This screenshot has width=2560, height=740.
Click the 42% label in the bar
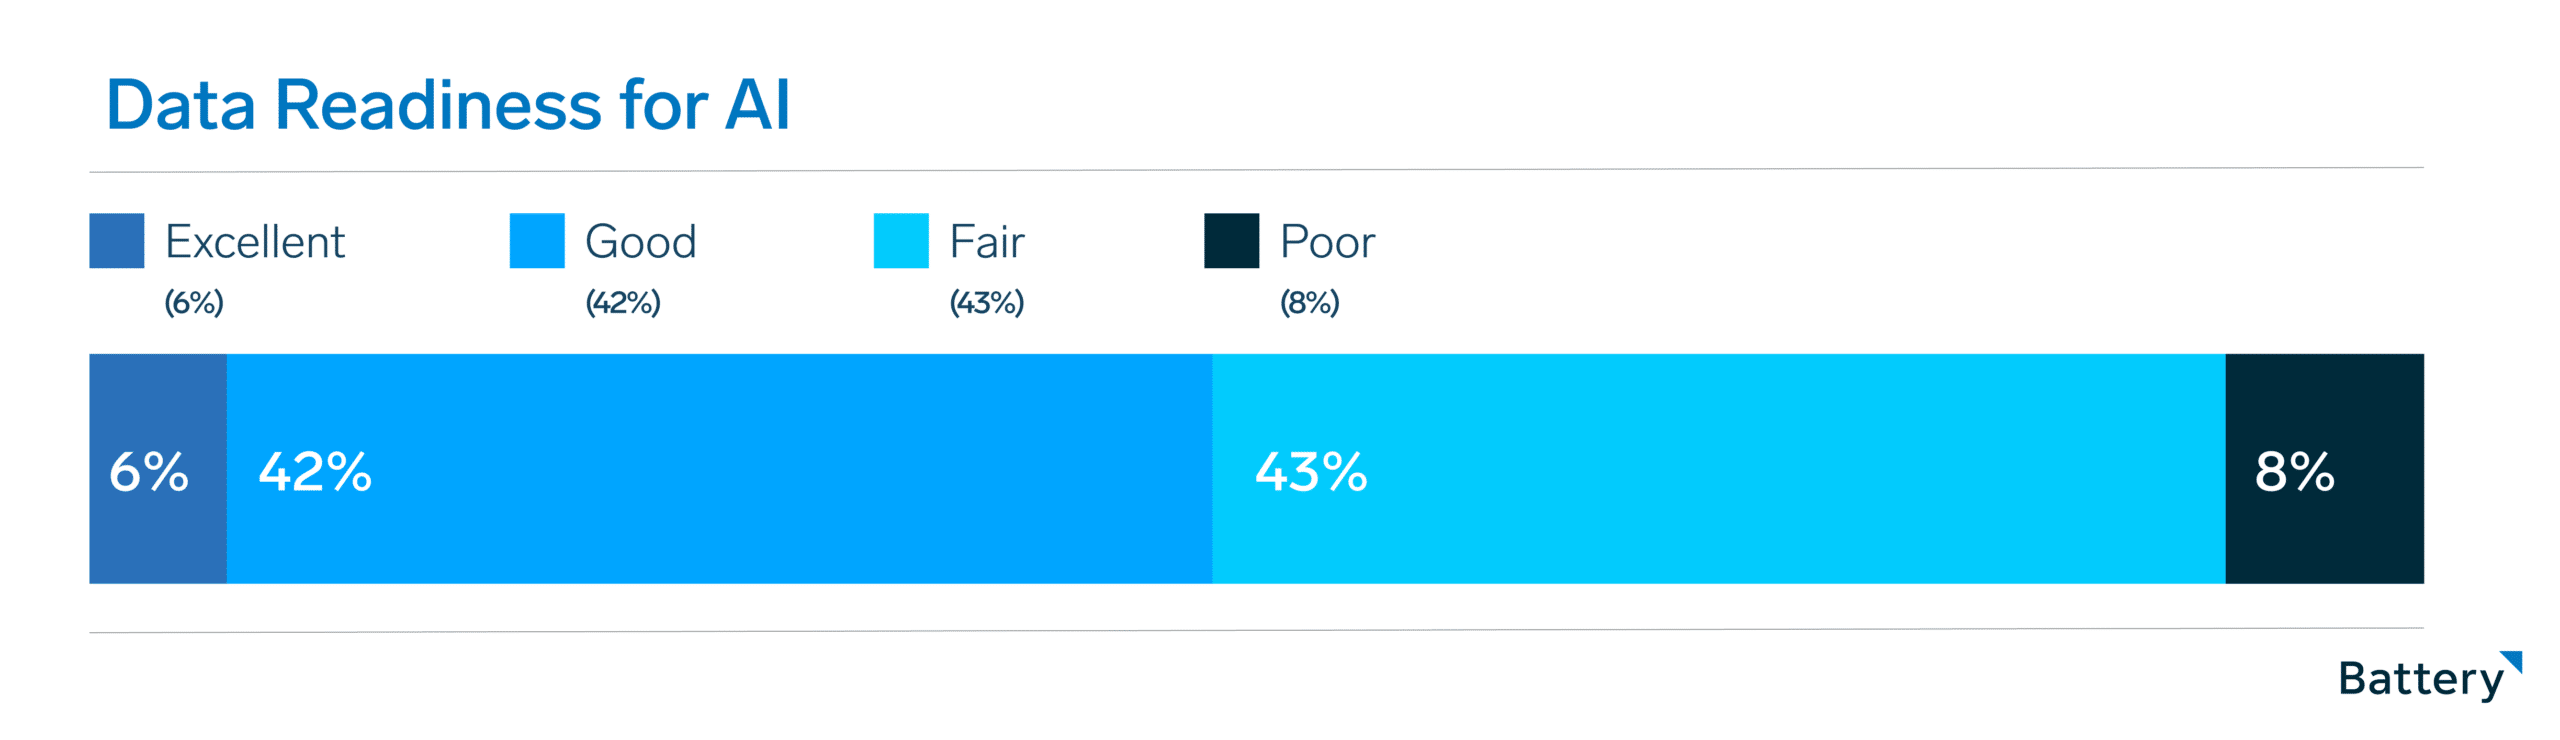[315, 472]
